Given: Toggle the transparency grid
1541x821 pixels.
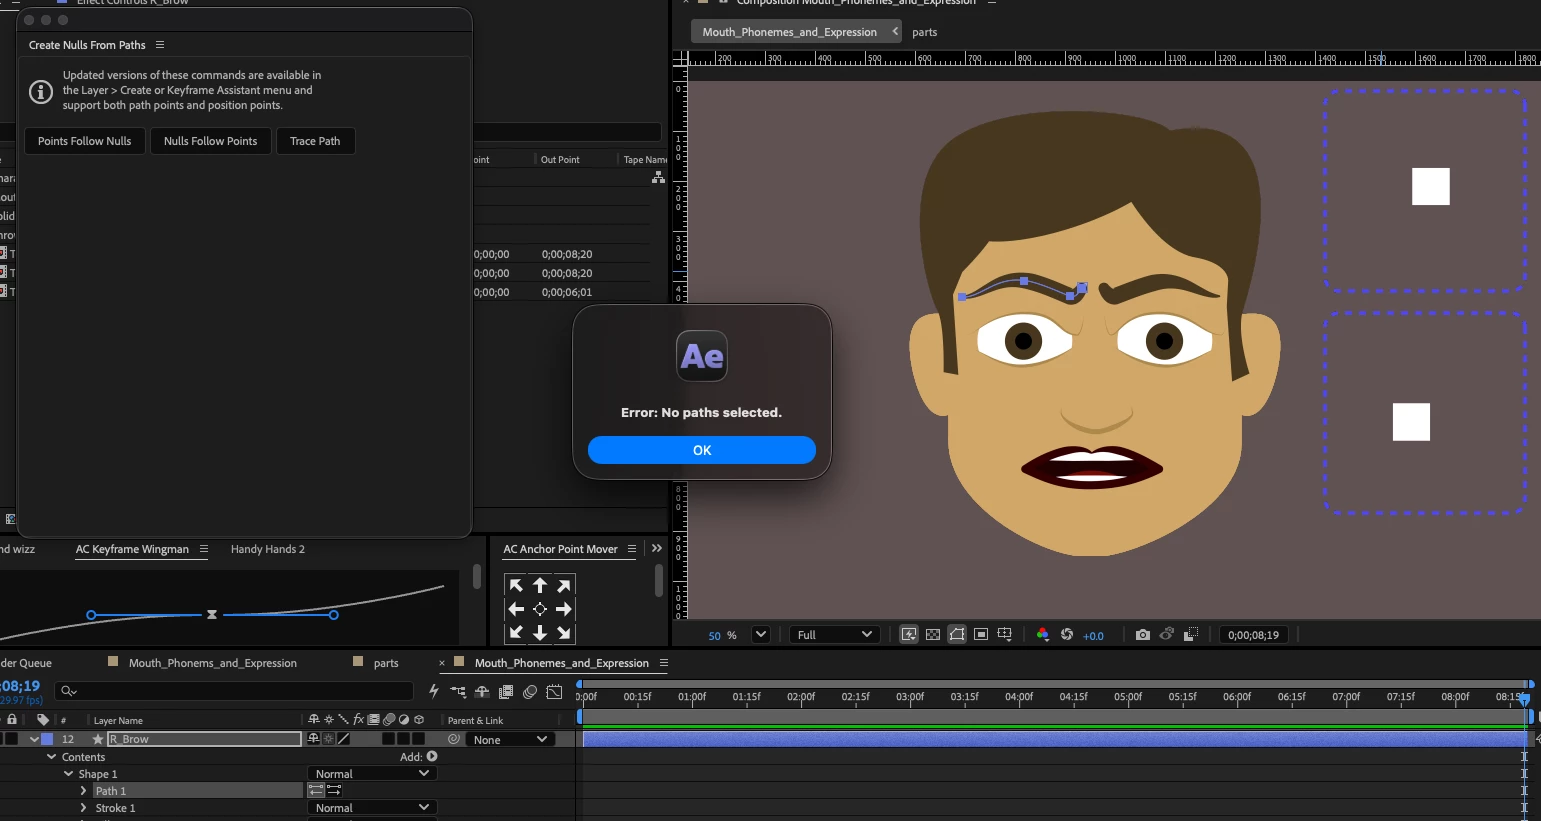Looking at the screenshot, I should [933, 635].
